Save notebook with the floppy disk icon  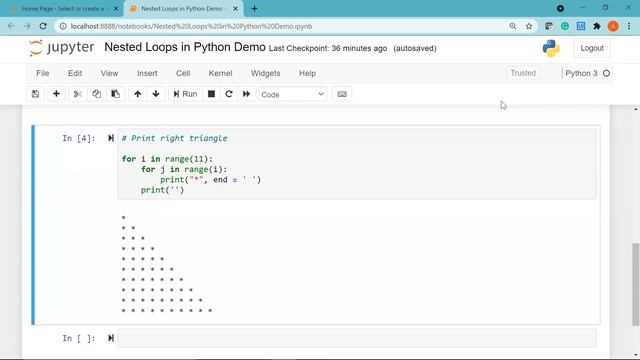(x=36, y=94)
